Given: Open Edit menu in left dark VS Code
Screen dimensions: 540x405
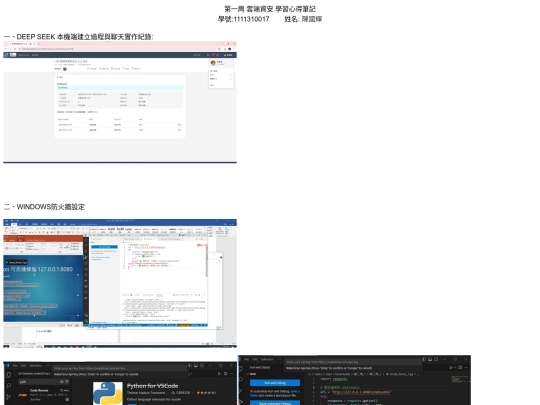Looking at the screenshot, I should click(x=23, y=365).
